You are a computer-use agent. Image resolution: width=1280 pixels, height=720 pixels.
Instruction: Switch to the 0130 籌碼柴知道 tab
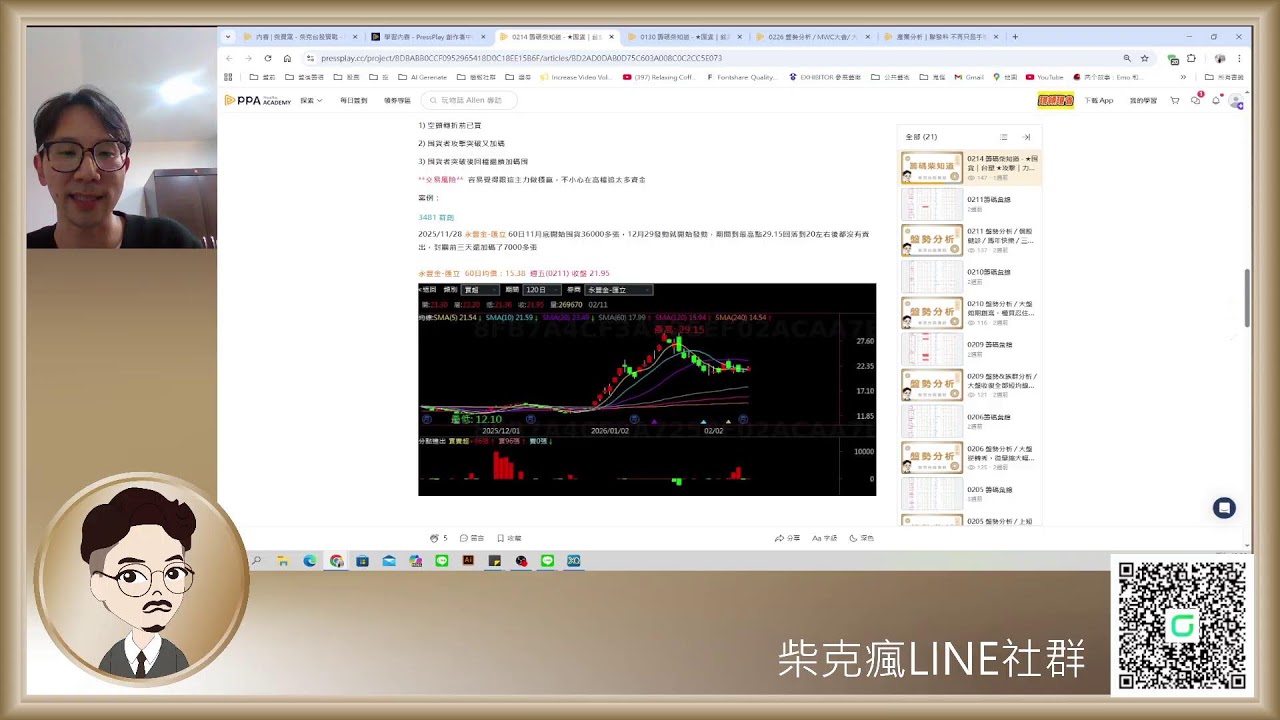coord(685,37)
